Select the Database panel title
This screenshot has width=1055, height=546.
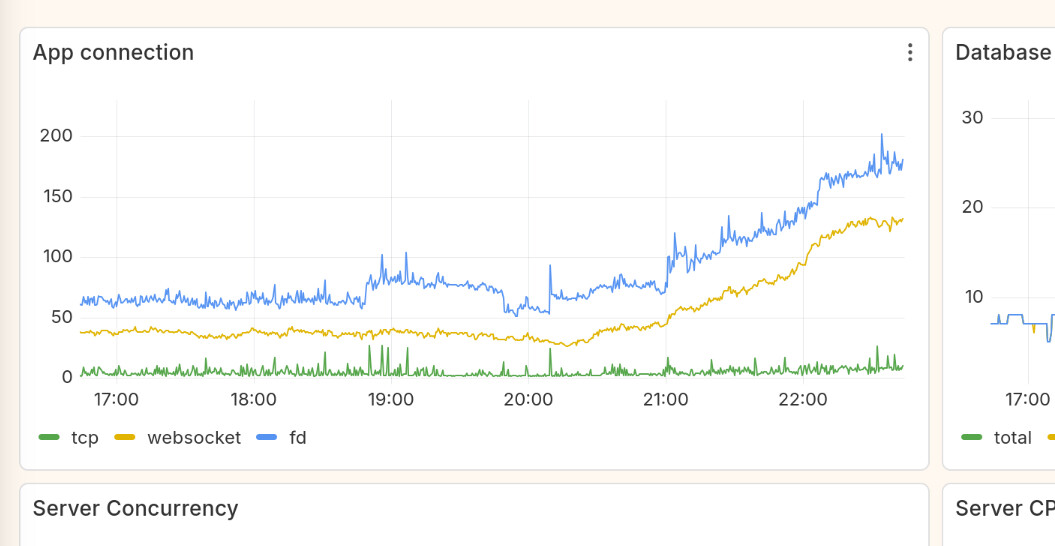1003,53
